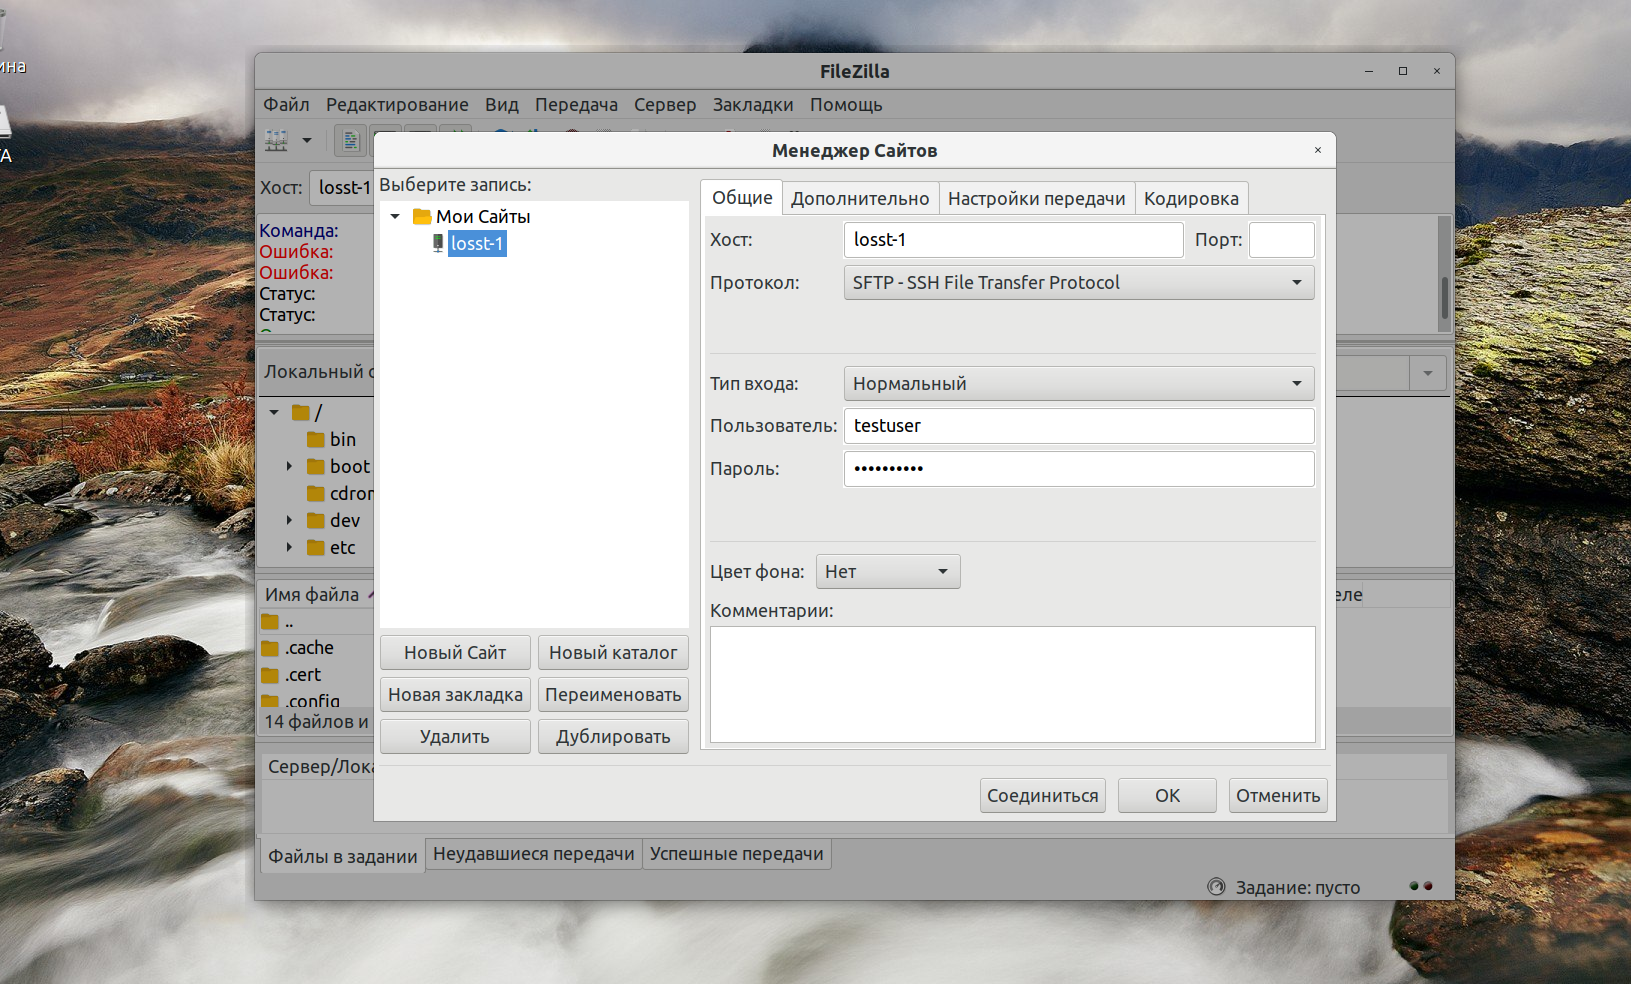The height and width of the screenshot is (984, 1631).
Task: Click the OK button
Action: 1167,796
